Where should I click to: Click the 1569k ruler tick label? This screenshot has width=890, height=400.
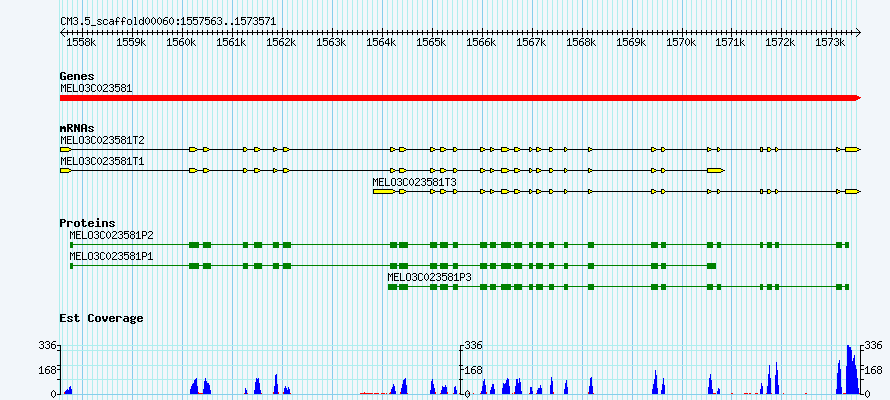coord(632,43)
